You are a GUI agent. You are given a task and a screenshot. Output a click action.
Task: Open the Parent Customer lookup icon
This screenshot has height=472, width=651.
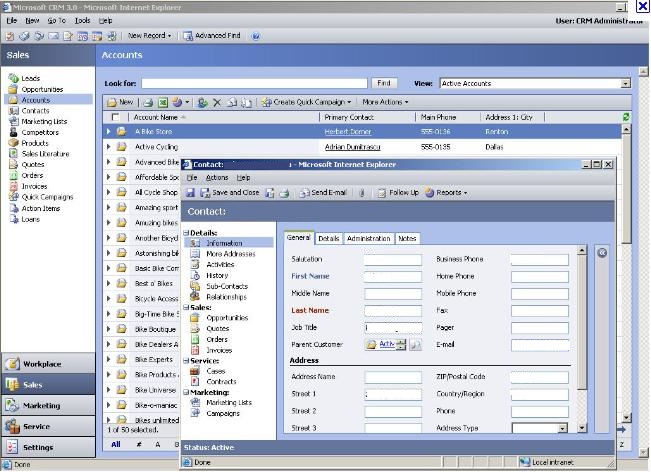pyautogui.click(x=415, y=345)
